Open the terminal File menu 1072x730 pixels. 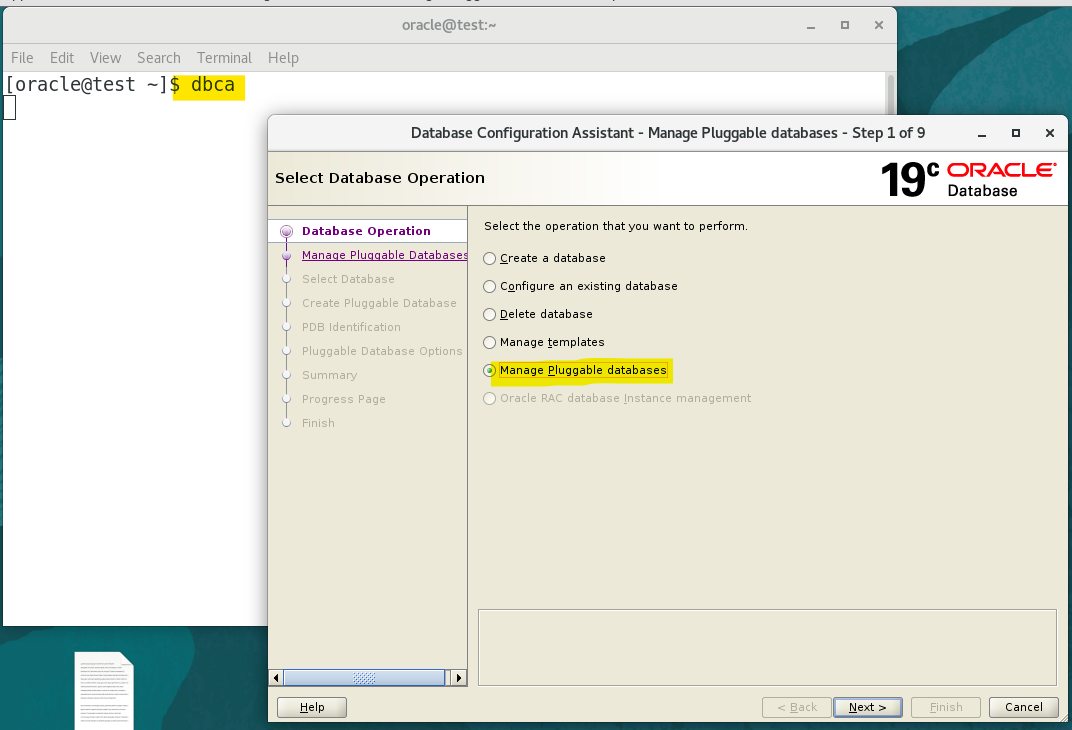[22, 58]
